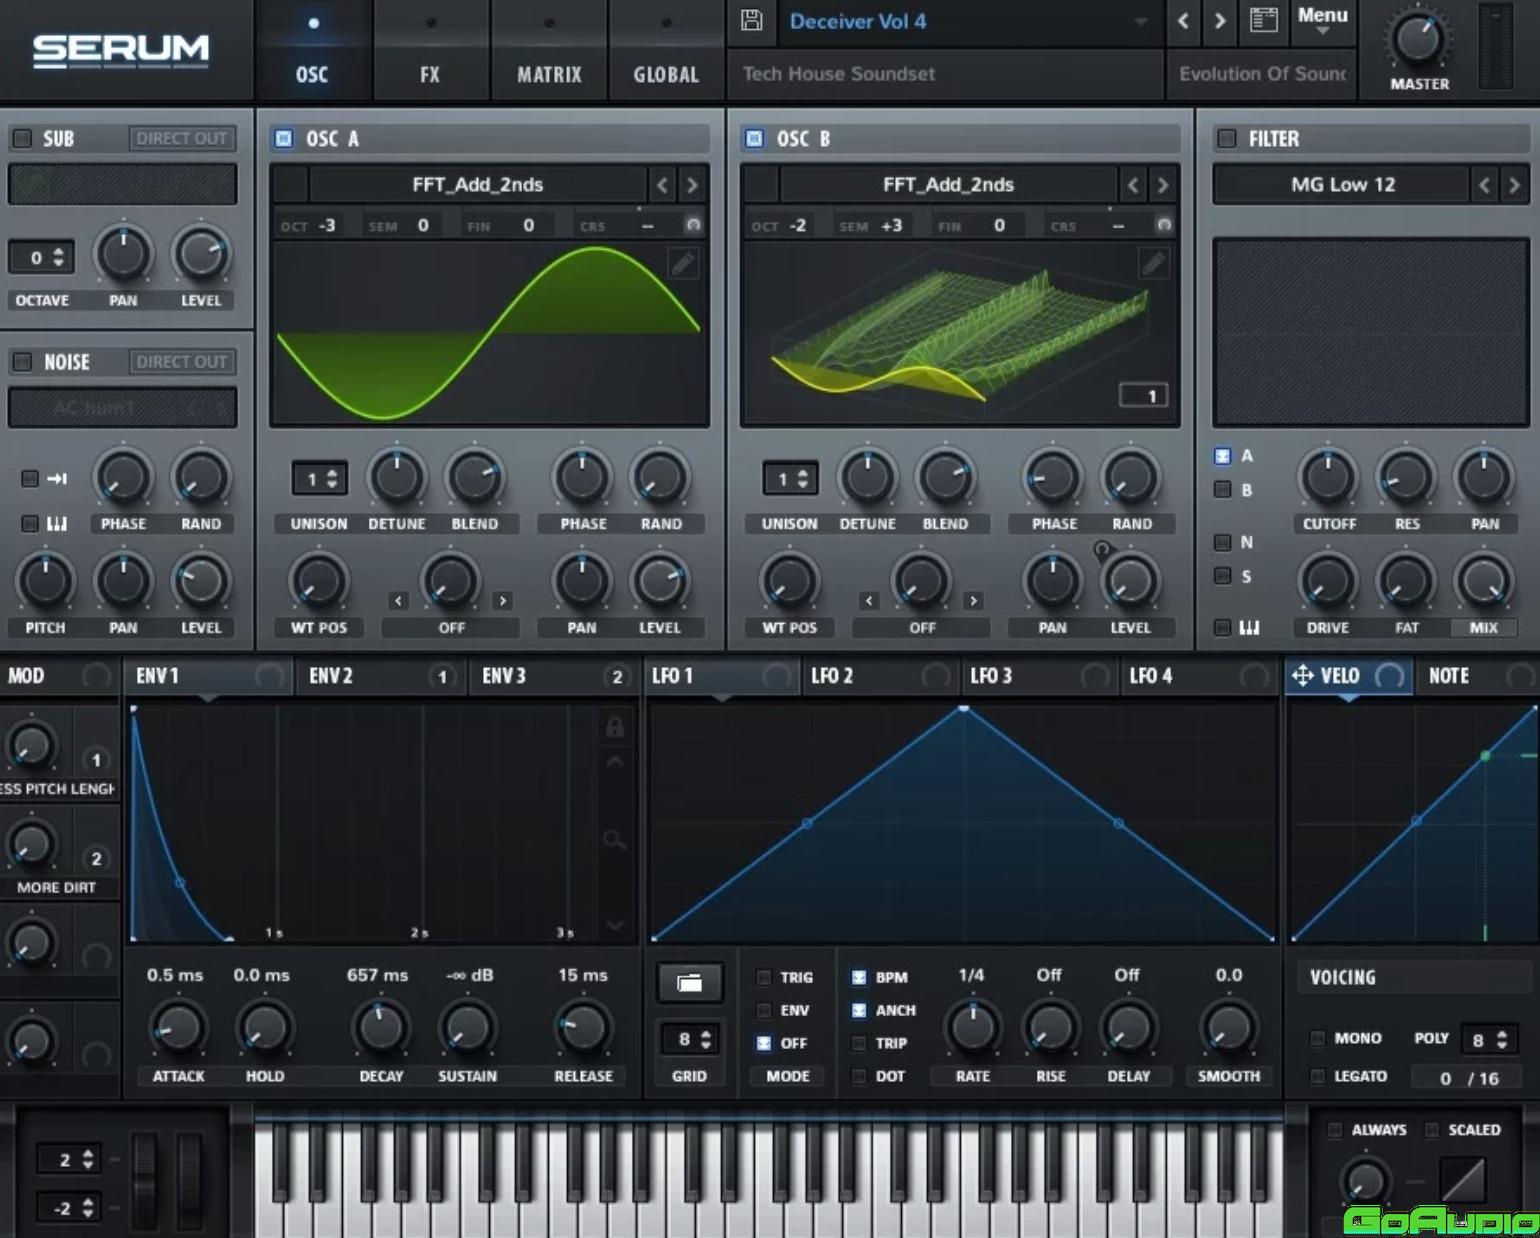Select the LFO 2 tab

[880, 676]
